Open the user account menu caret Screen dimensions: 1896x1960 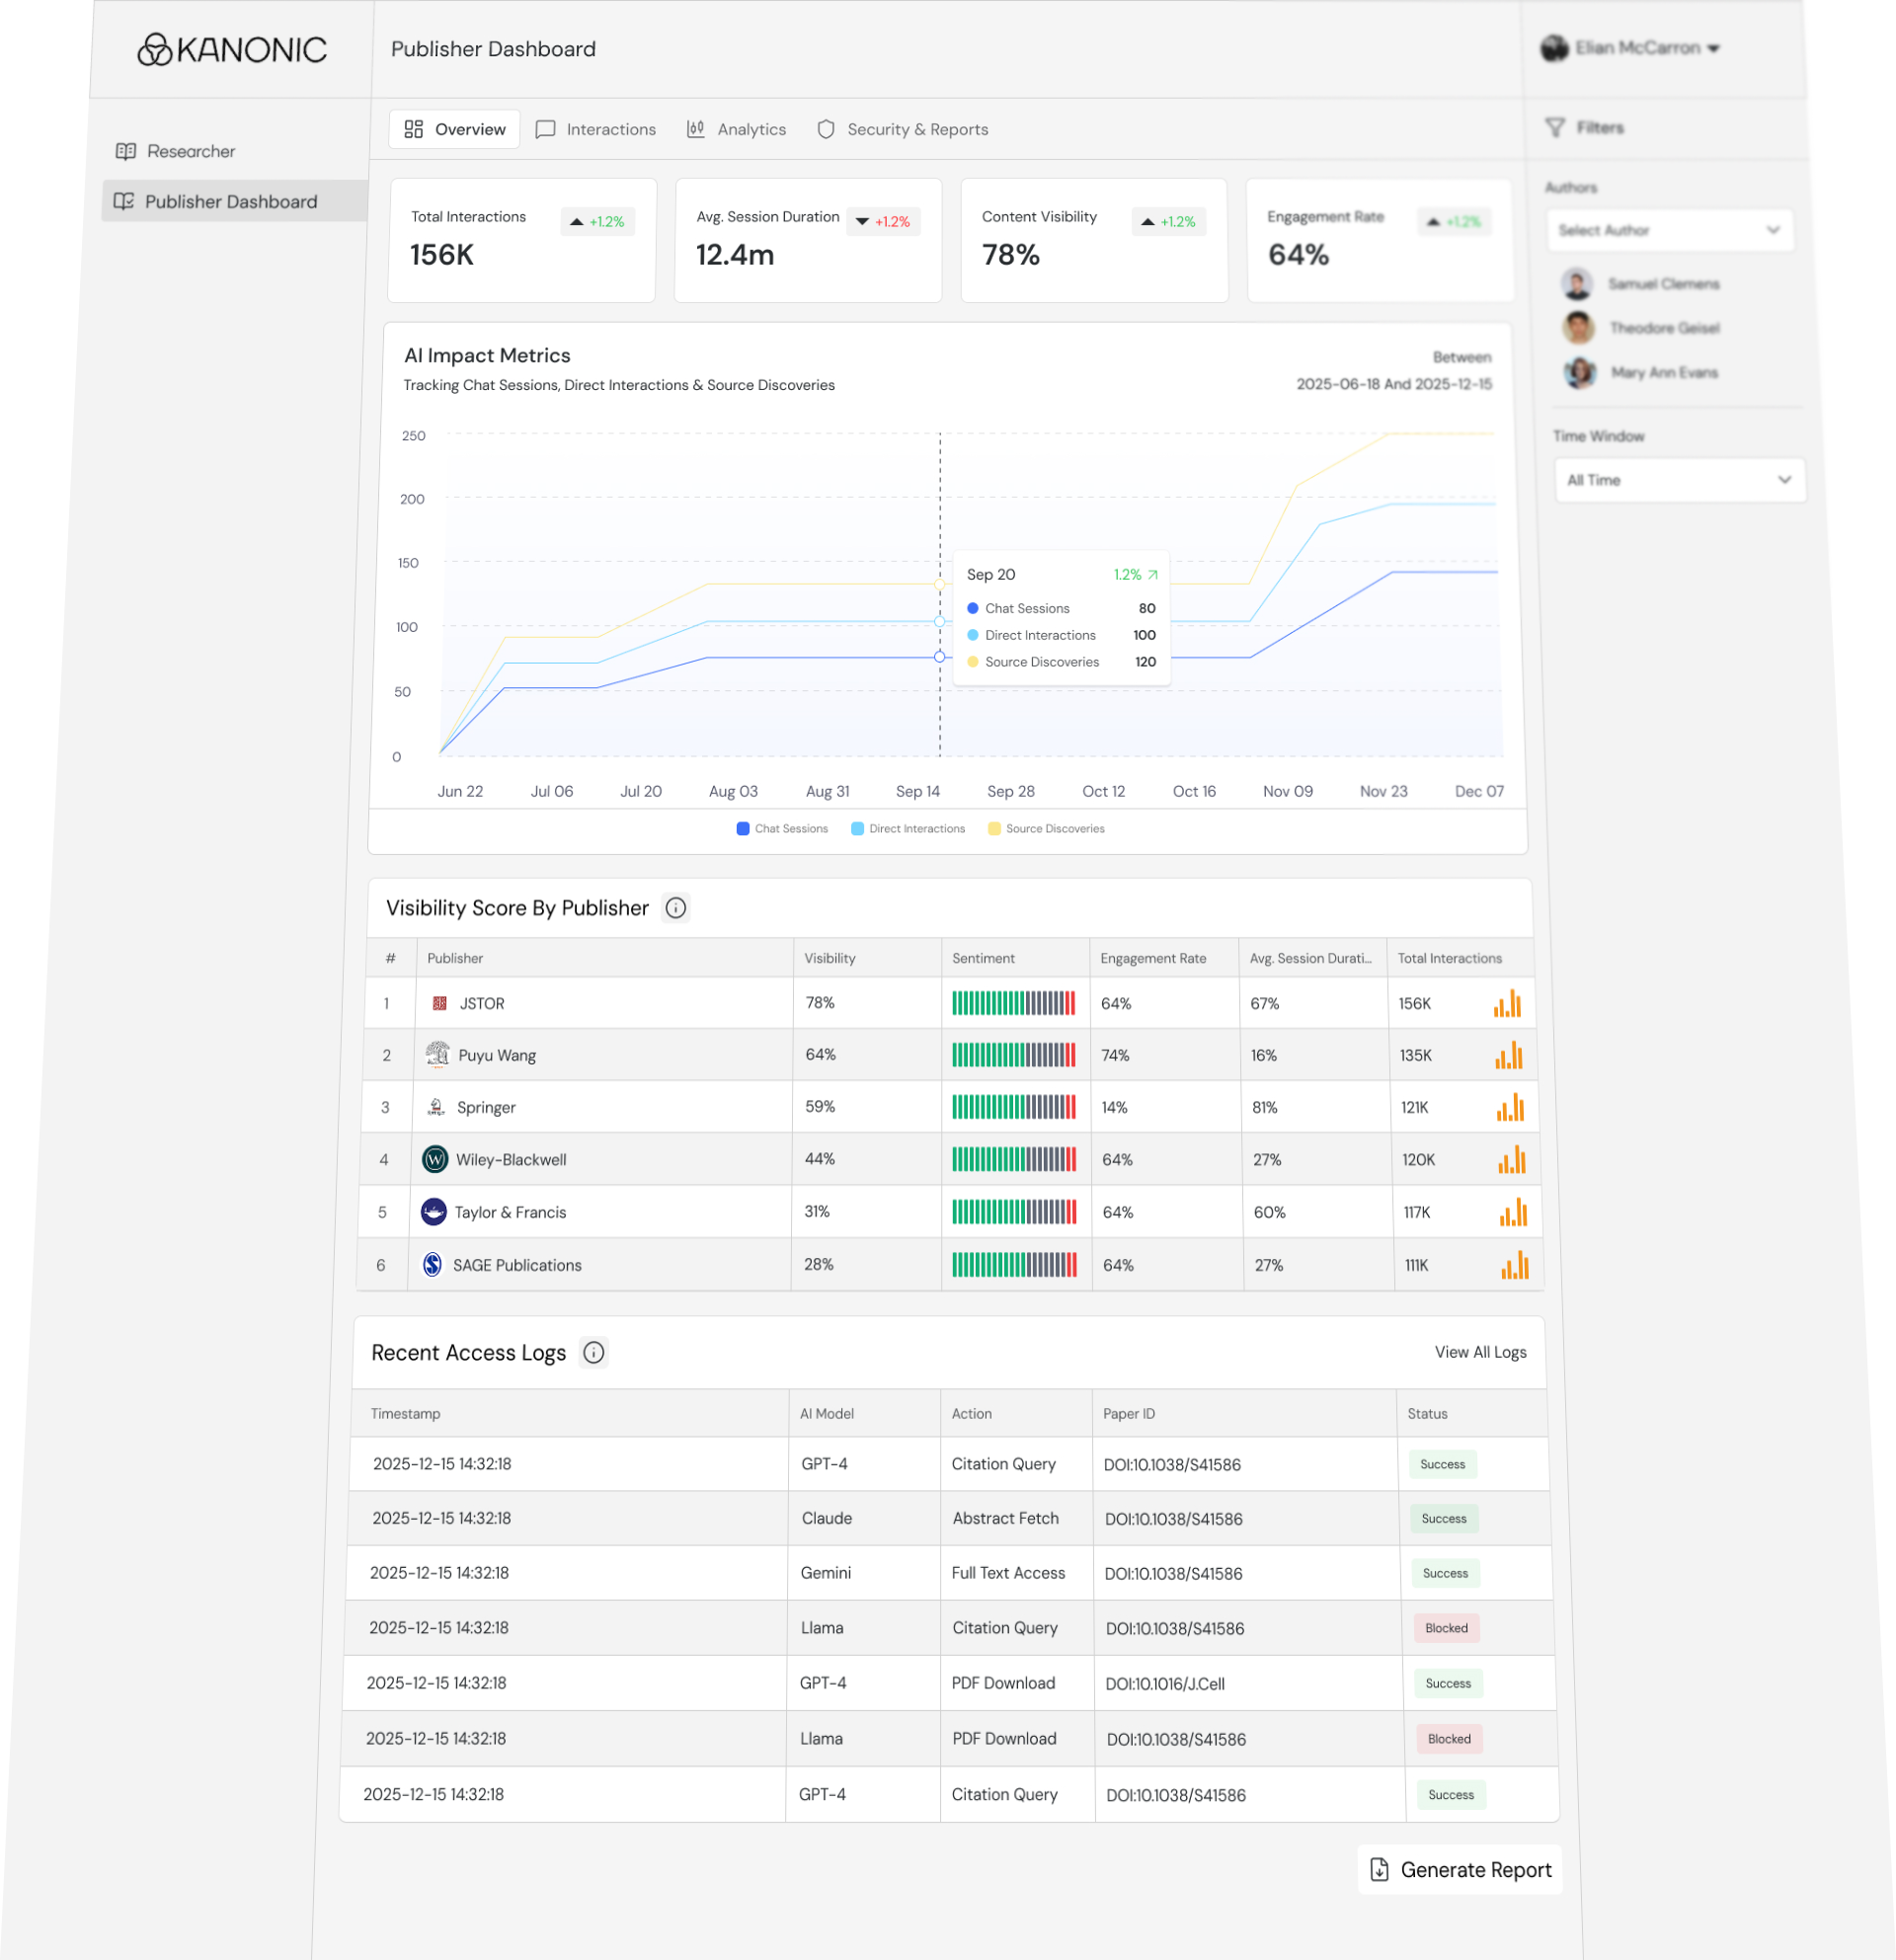point(1714,48)
